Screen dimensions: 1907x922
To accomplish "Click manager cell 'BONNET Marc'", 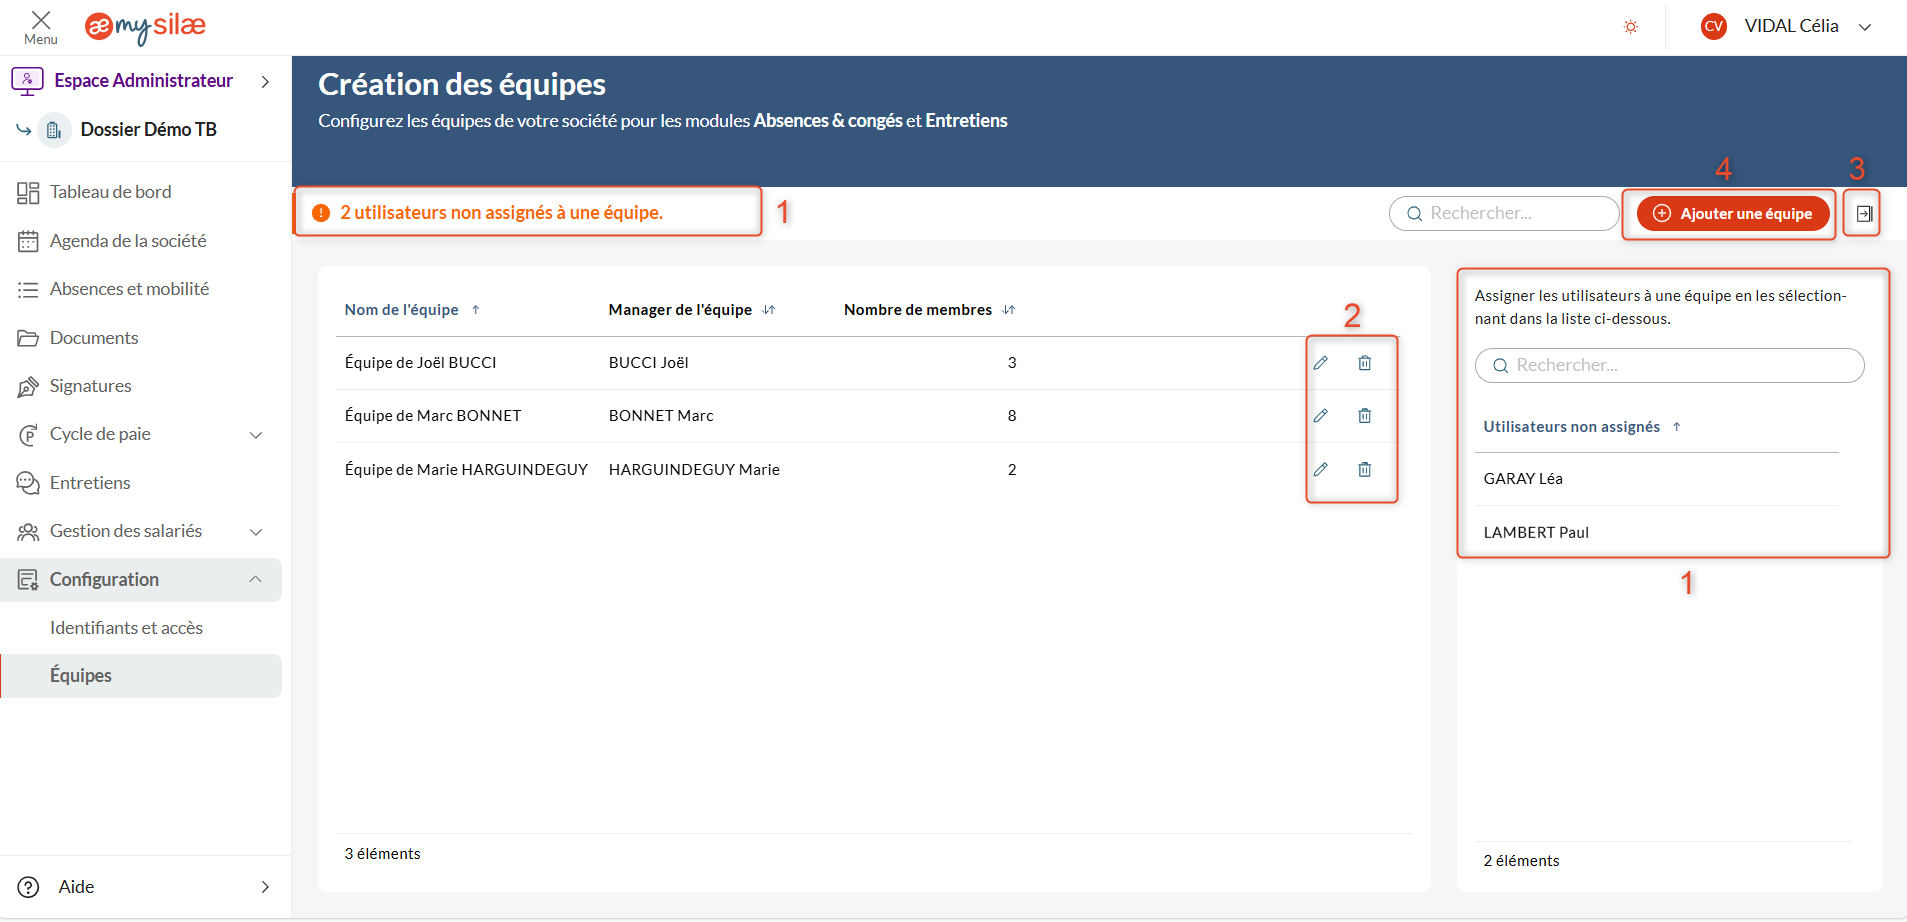I will (661, 416).
